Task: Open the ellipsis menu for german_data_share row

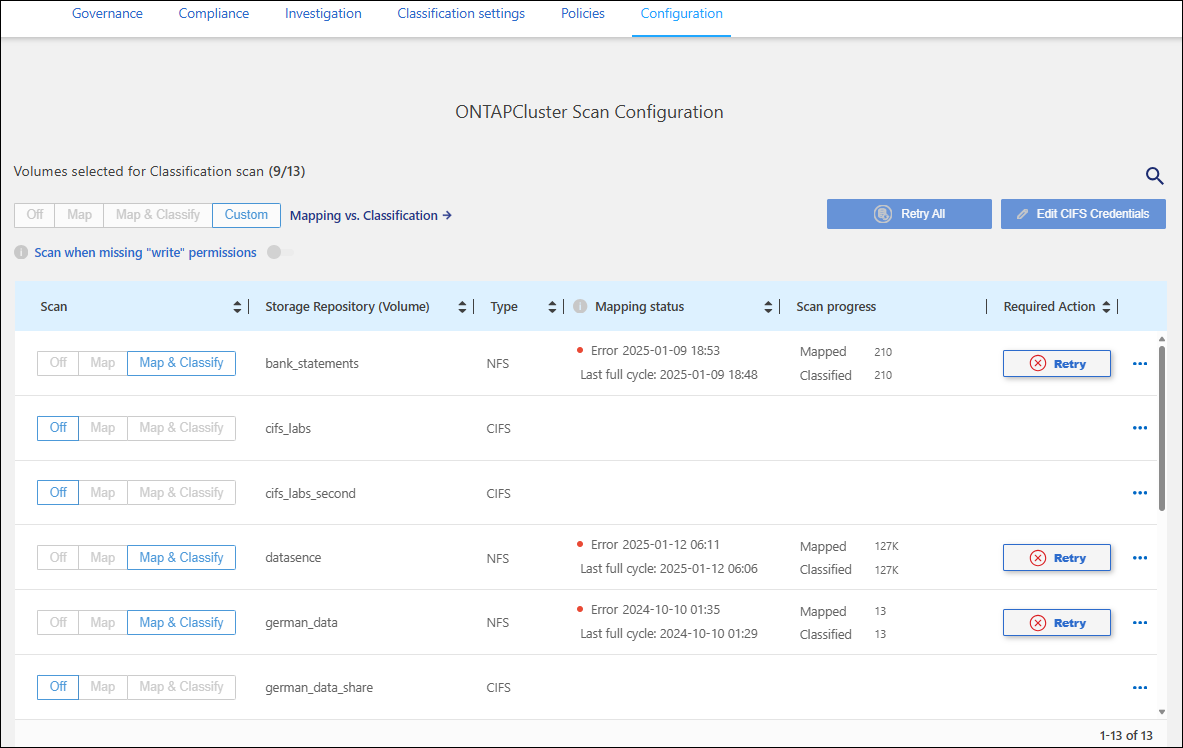Action: 1139,687
